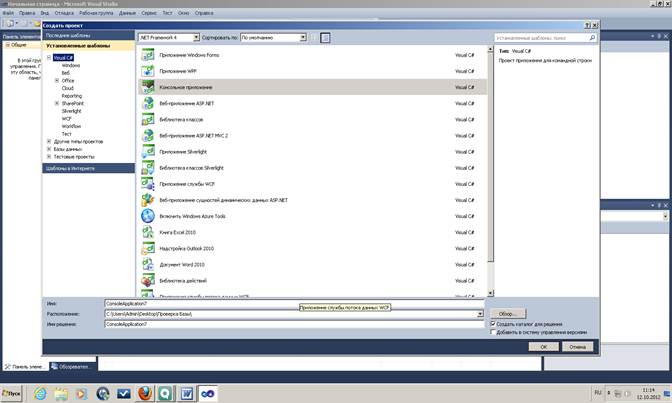
Task: Select 'Установленные шаблоны' section header
Action: pyautogui.click(x=88, y=45)
